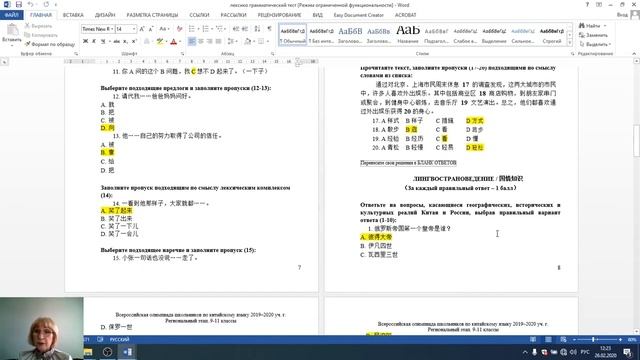Expand the styles gallery with the lowest arrow
This screenshot has width=640, height=360.
click(x=570, y=42)
